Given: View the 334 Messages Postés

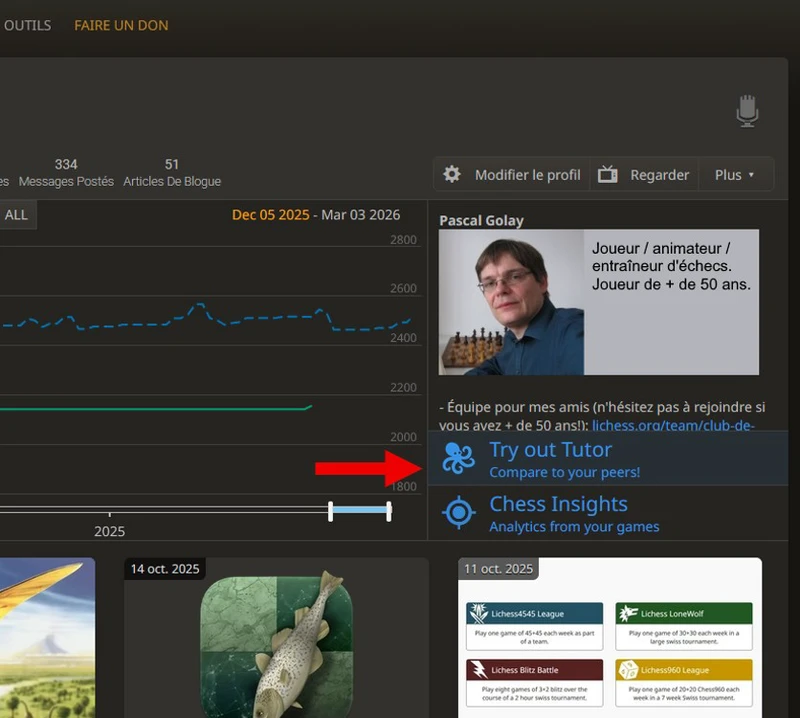Looking at the screenshot, I should click(x=66, y=172).
